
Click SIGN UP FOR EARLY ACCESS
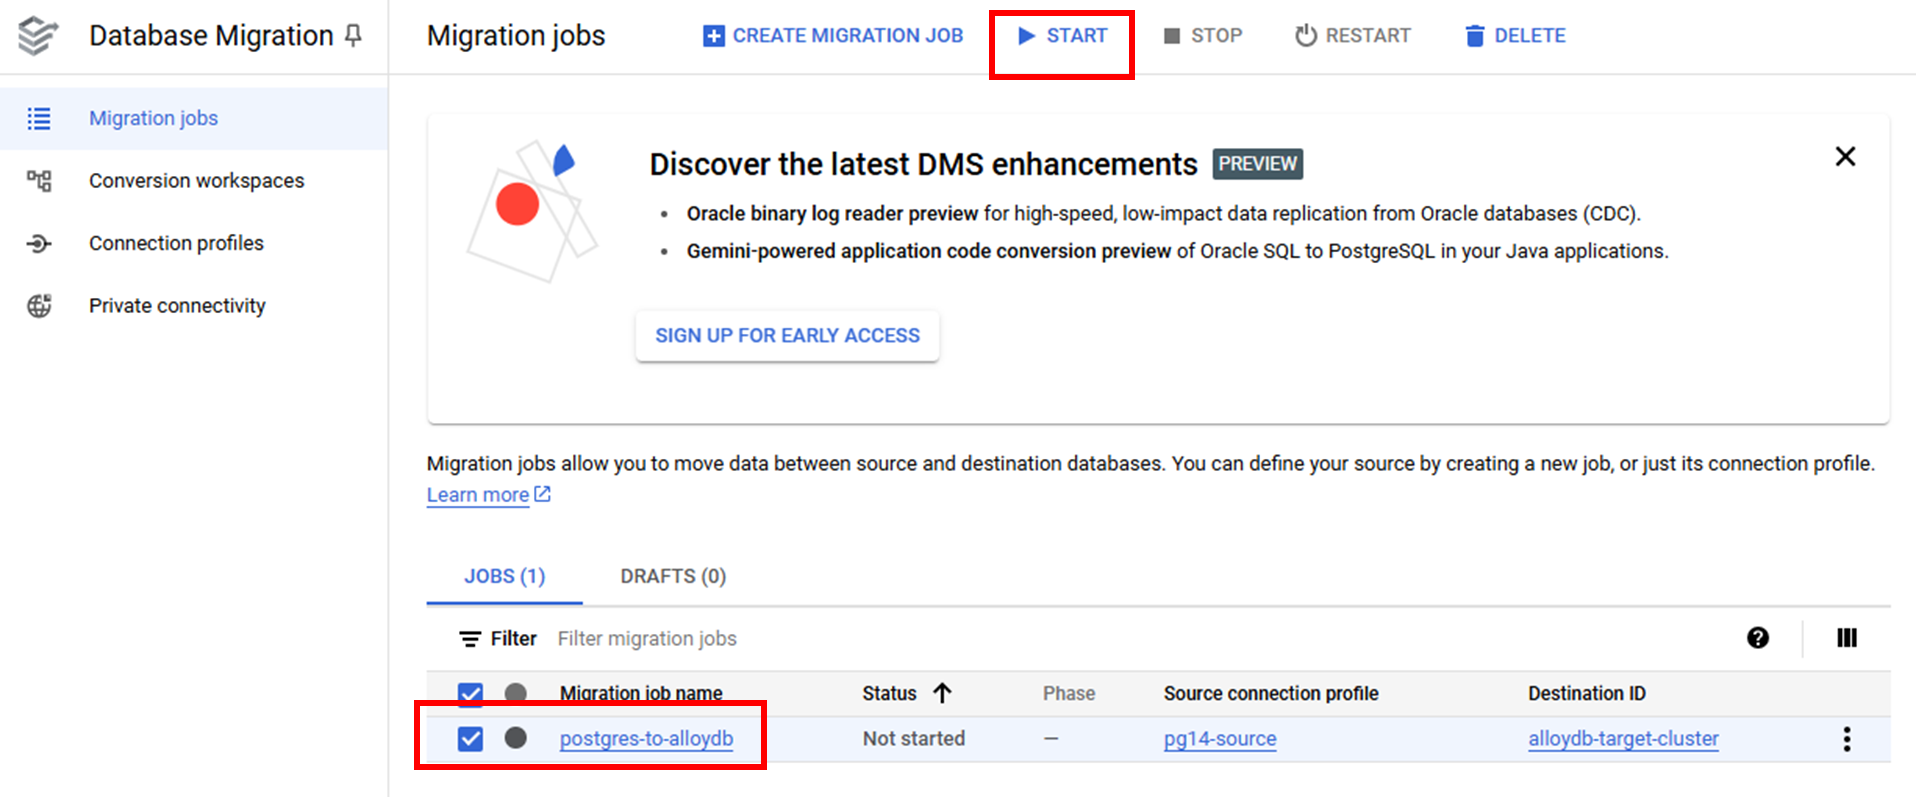click(x=787, y=336)
